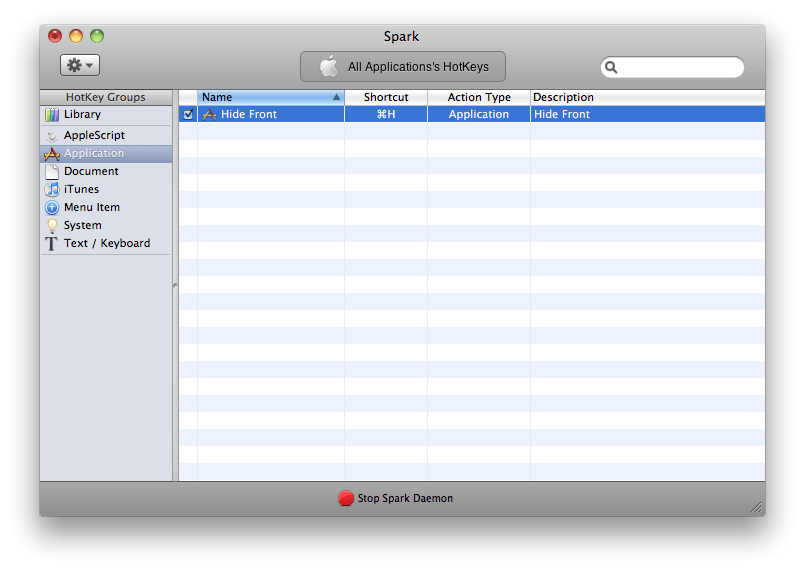Click the window resize grip corner
This screenshot has height=571, width=805.
point(756,507)
